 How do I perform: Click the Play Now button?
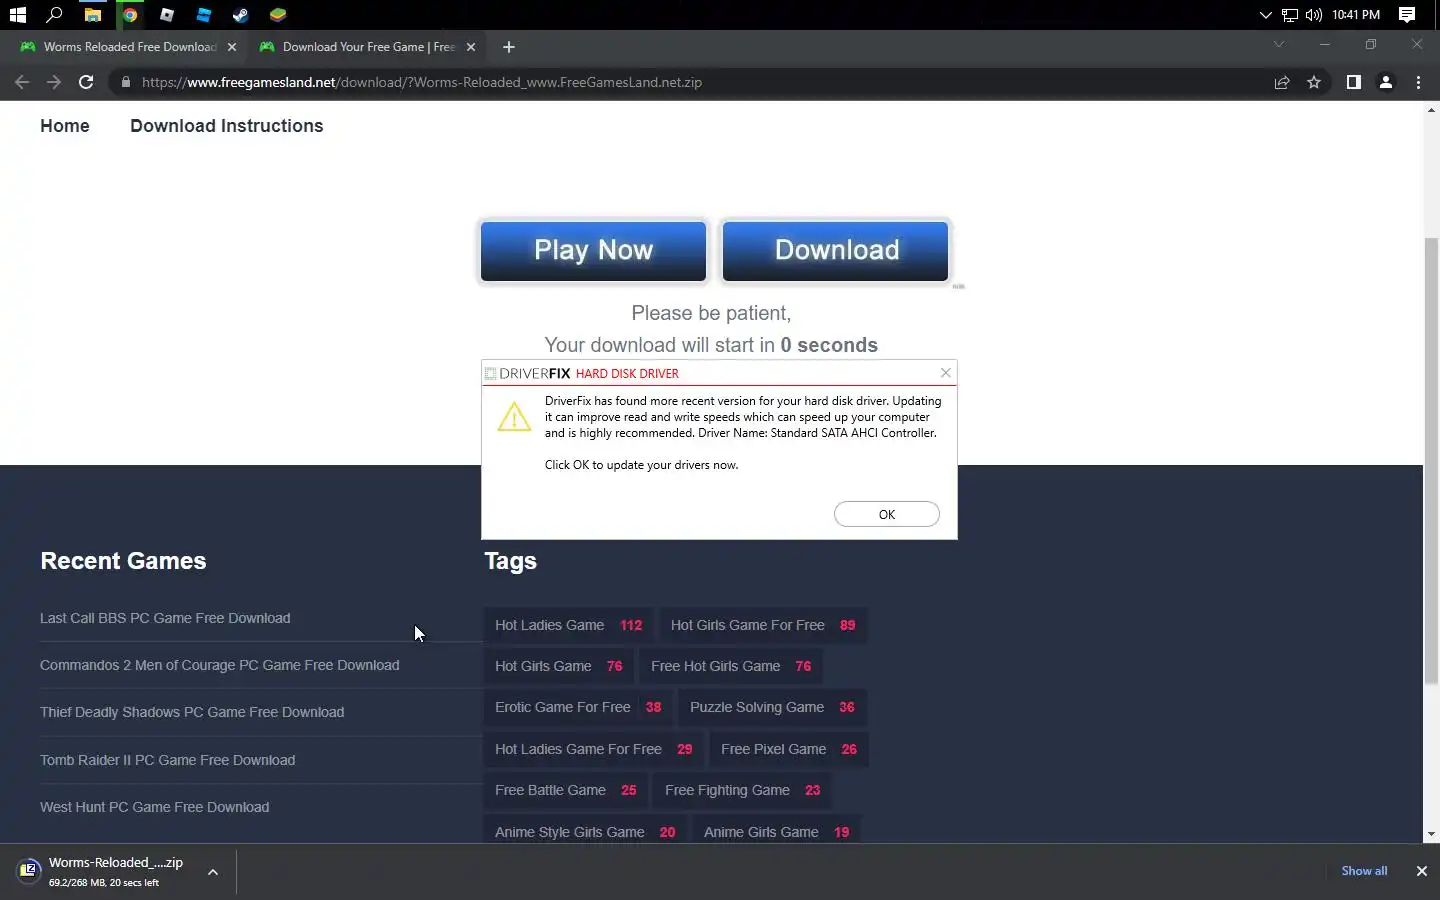pos(593,251)
